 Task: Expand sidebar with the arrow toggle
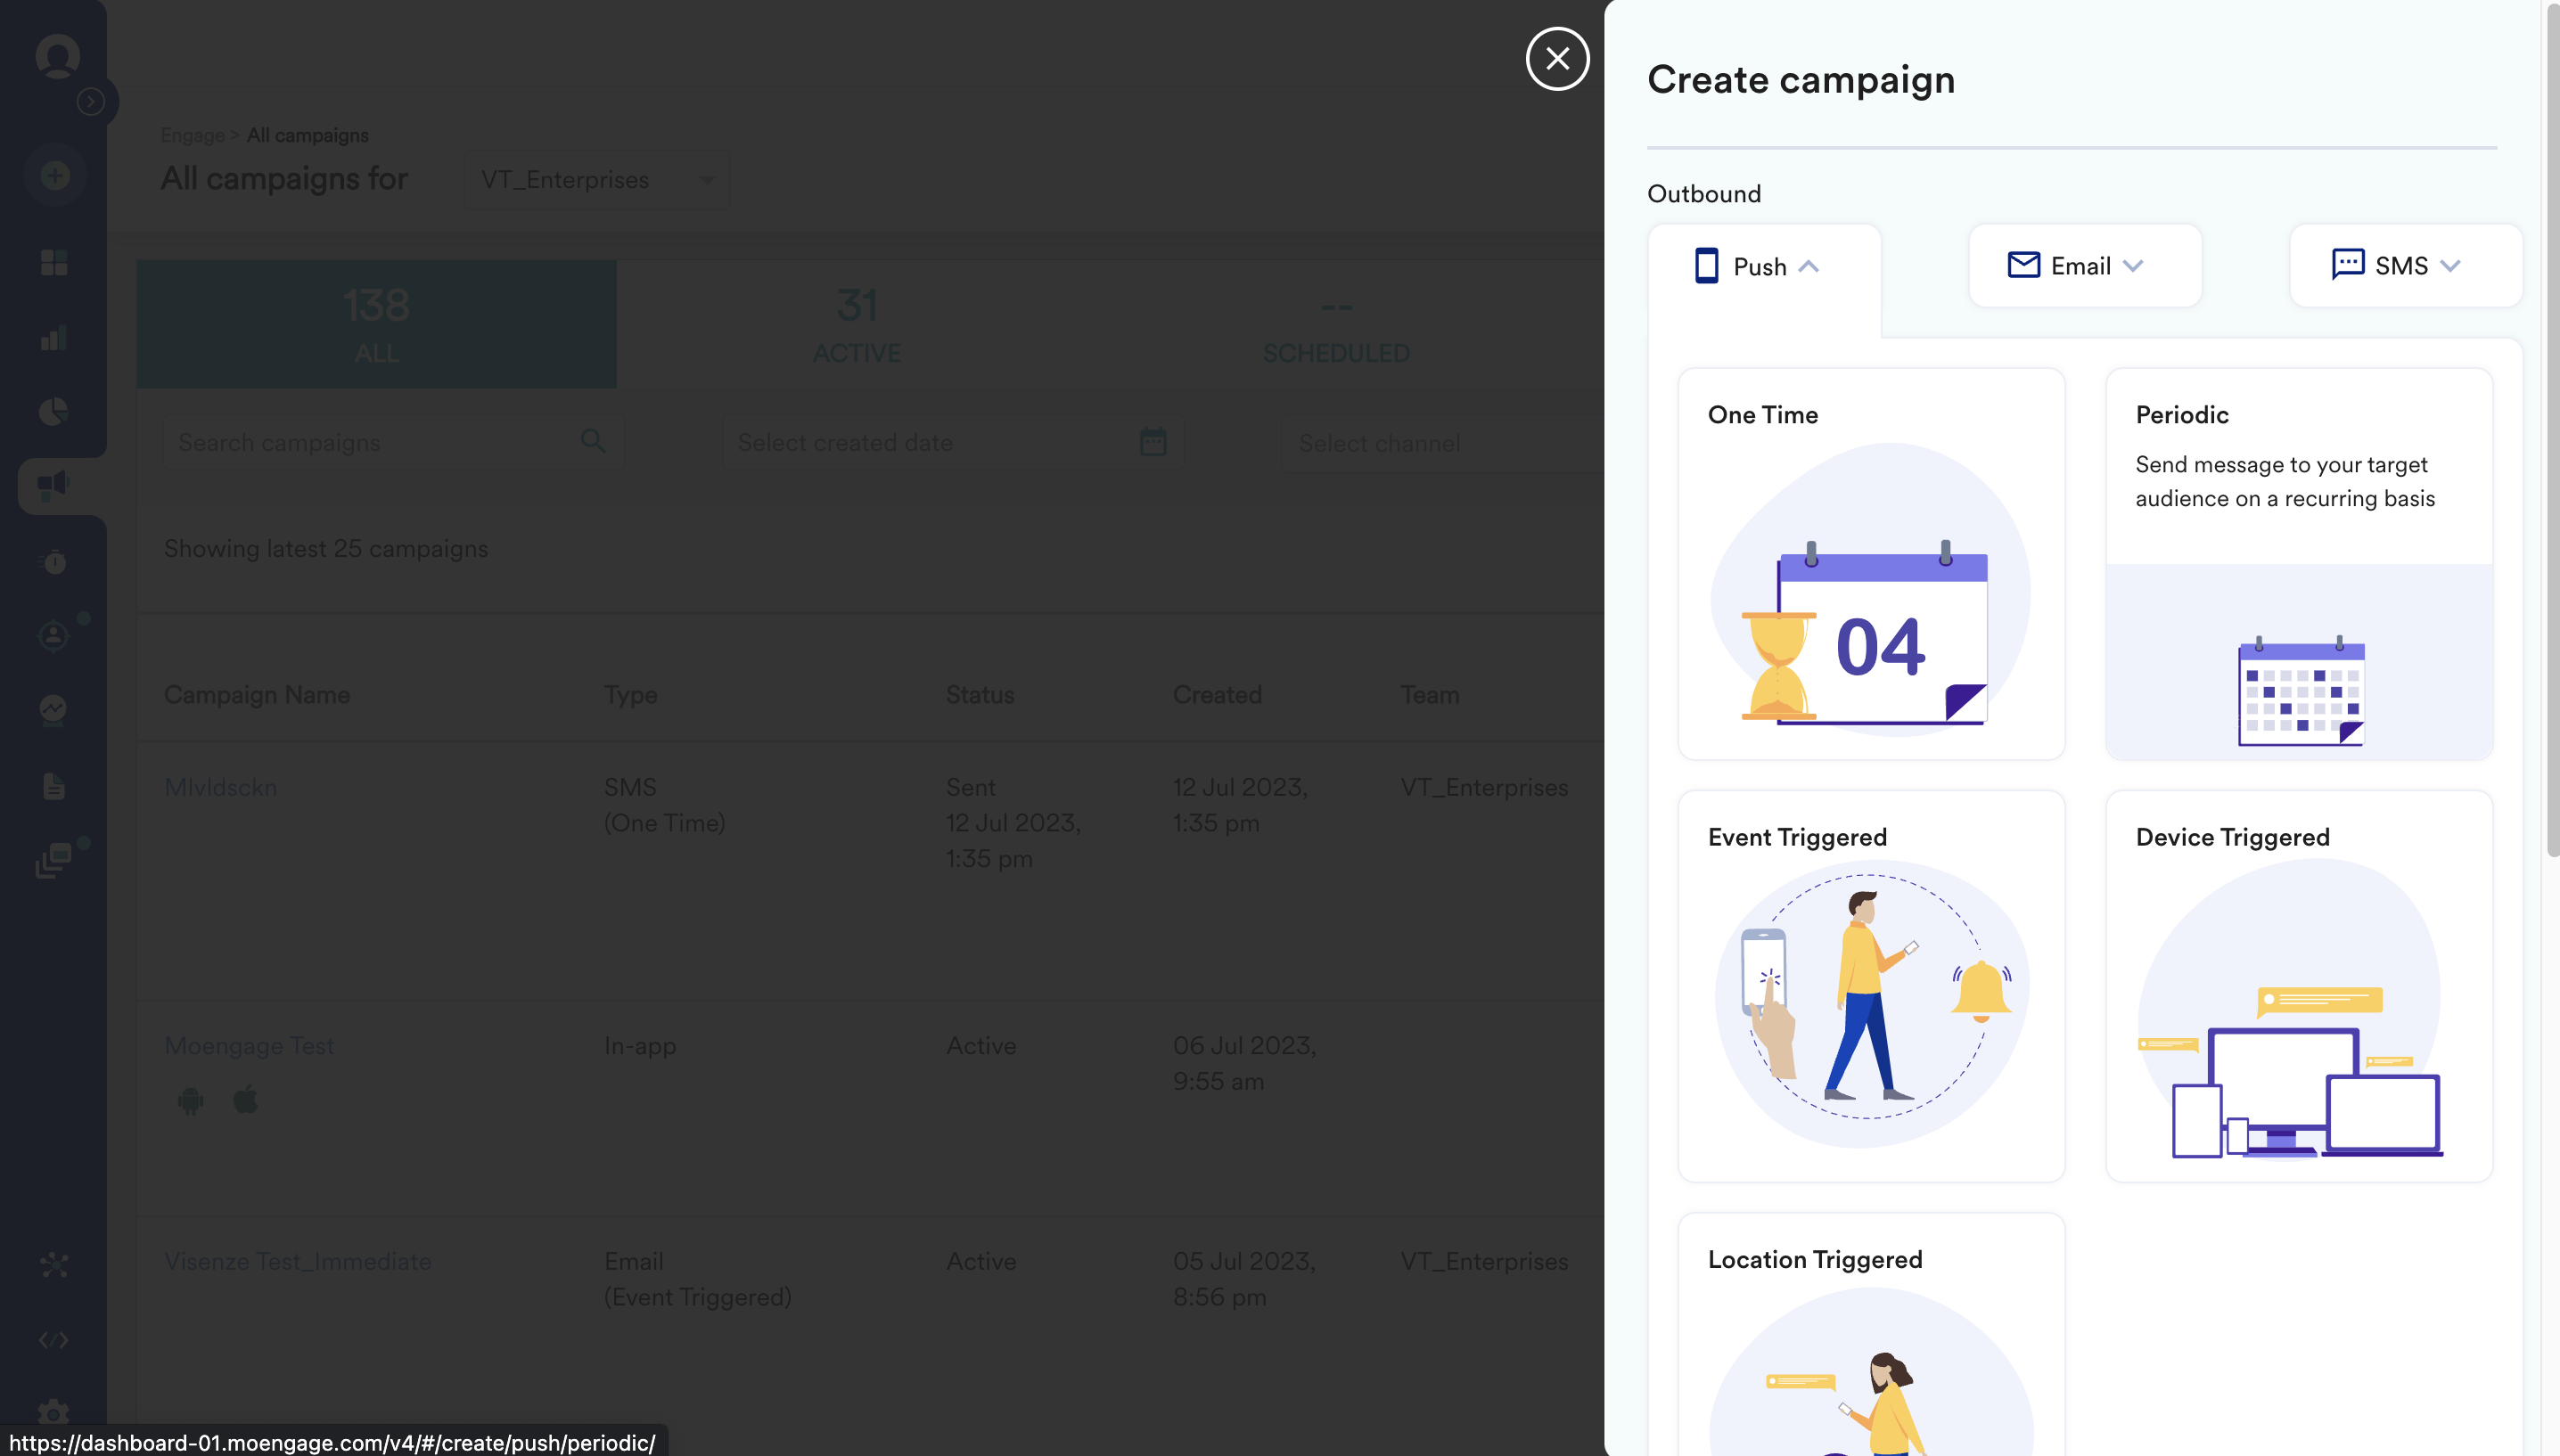click(91, 102)
